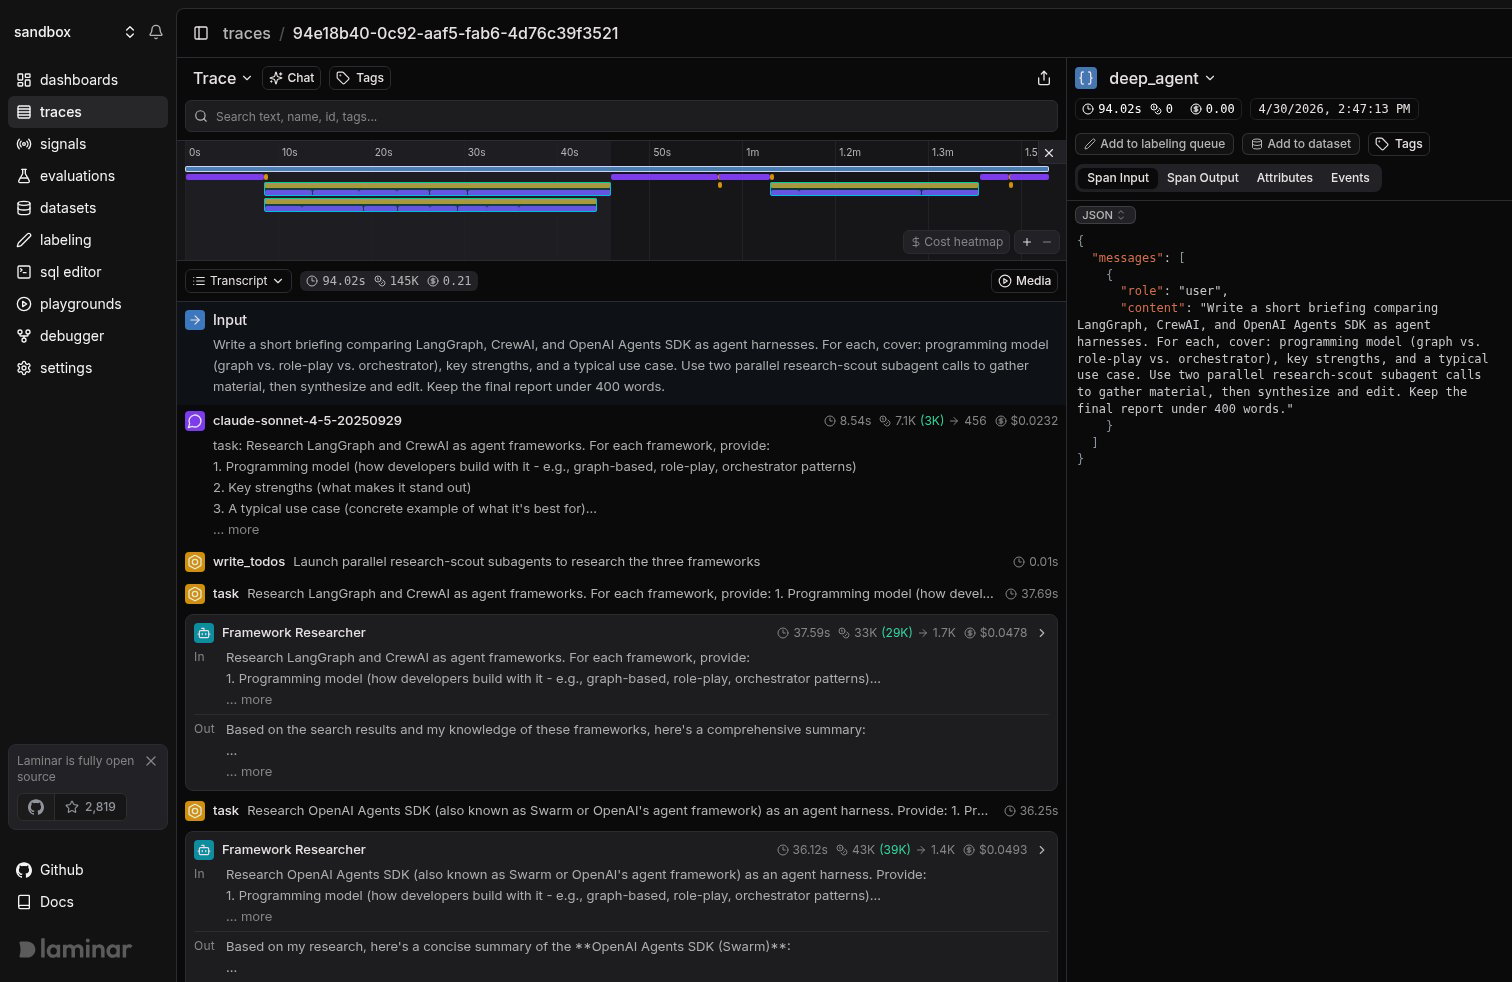Screen dimensions: 1512x982
Task: Toggle the Cost heatmap
Action: (x=957, y=242)
